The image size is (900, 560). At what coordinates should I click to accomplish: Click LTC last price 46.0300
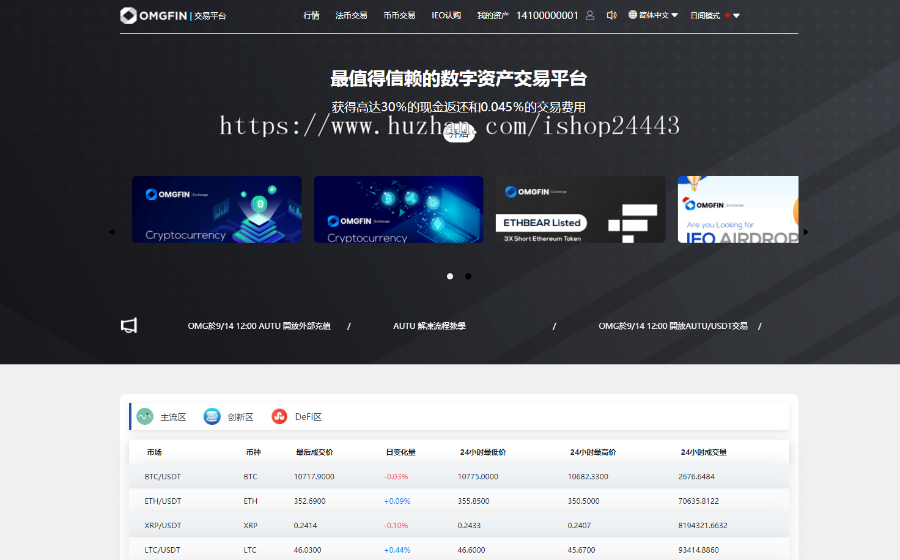[x=307, y=550]
